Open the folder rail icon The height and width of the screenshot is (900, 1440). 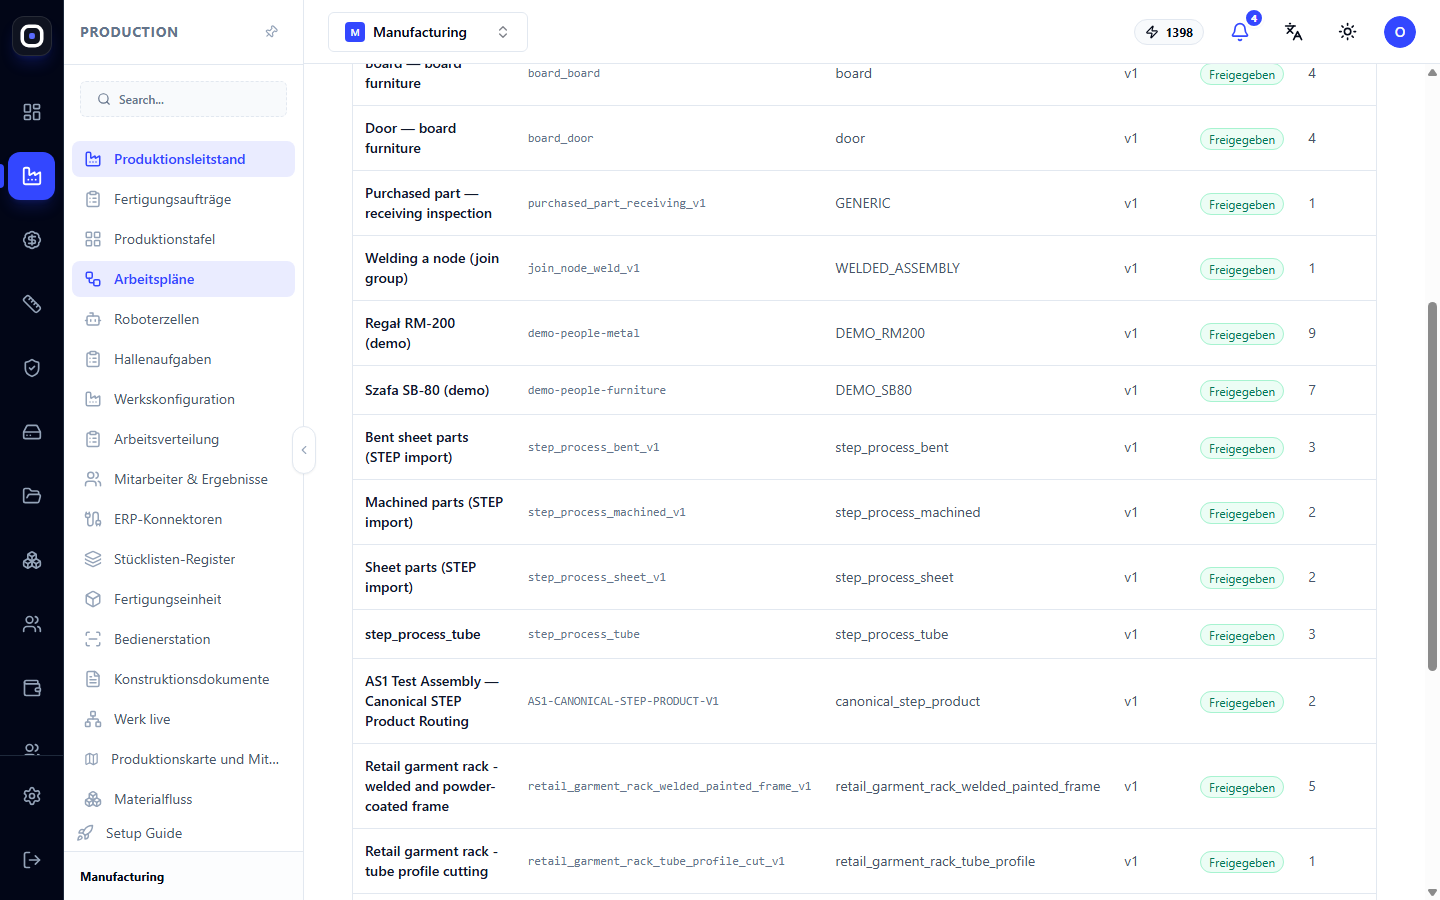click(32, 496)
